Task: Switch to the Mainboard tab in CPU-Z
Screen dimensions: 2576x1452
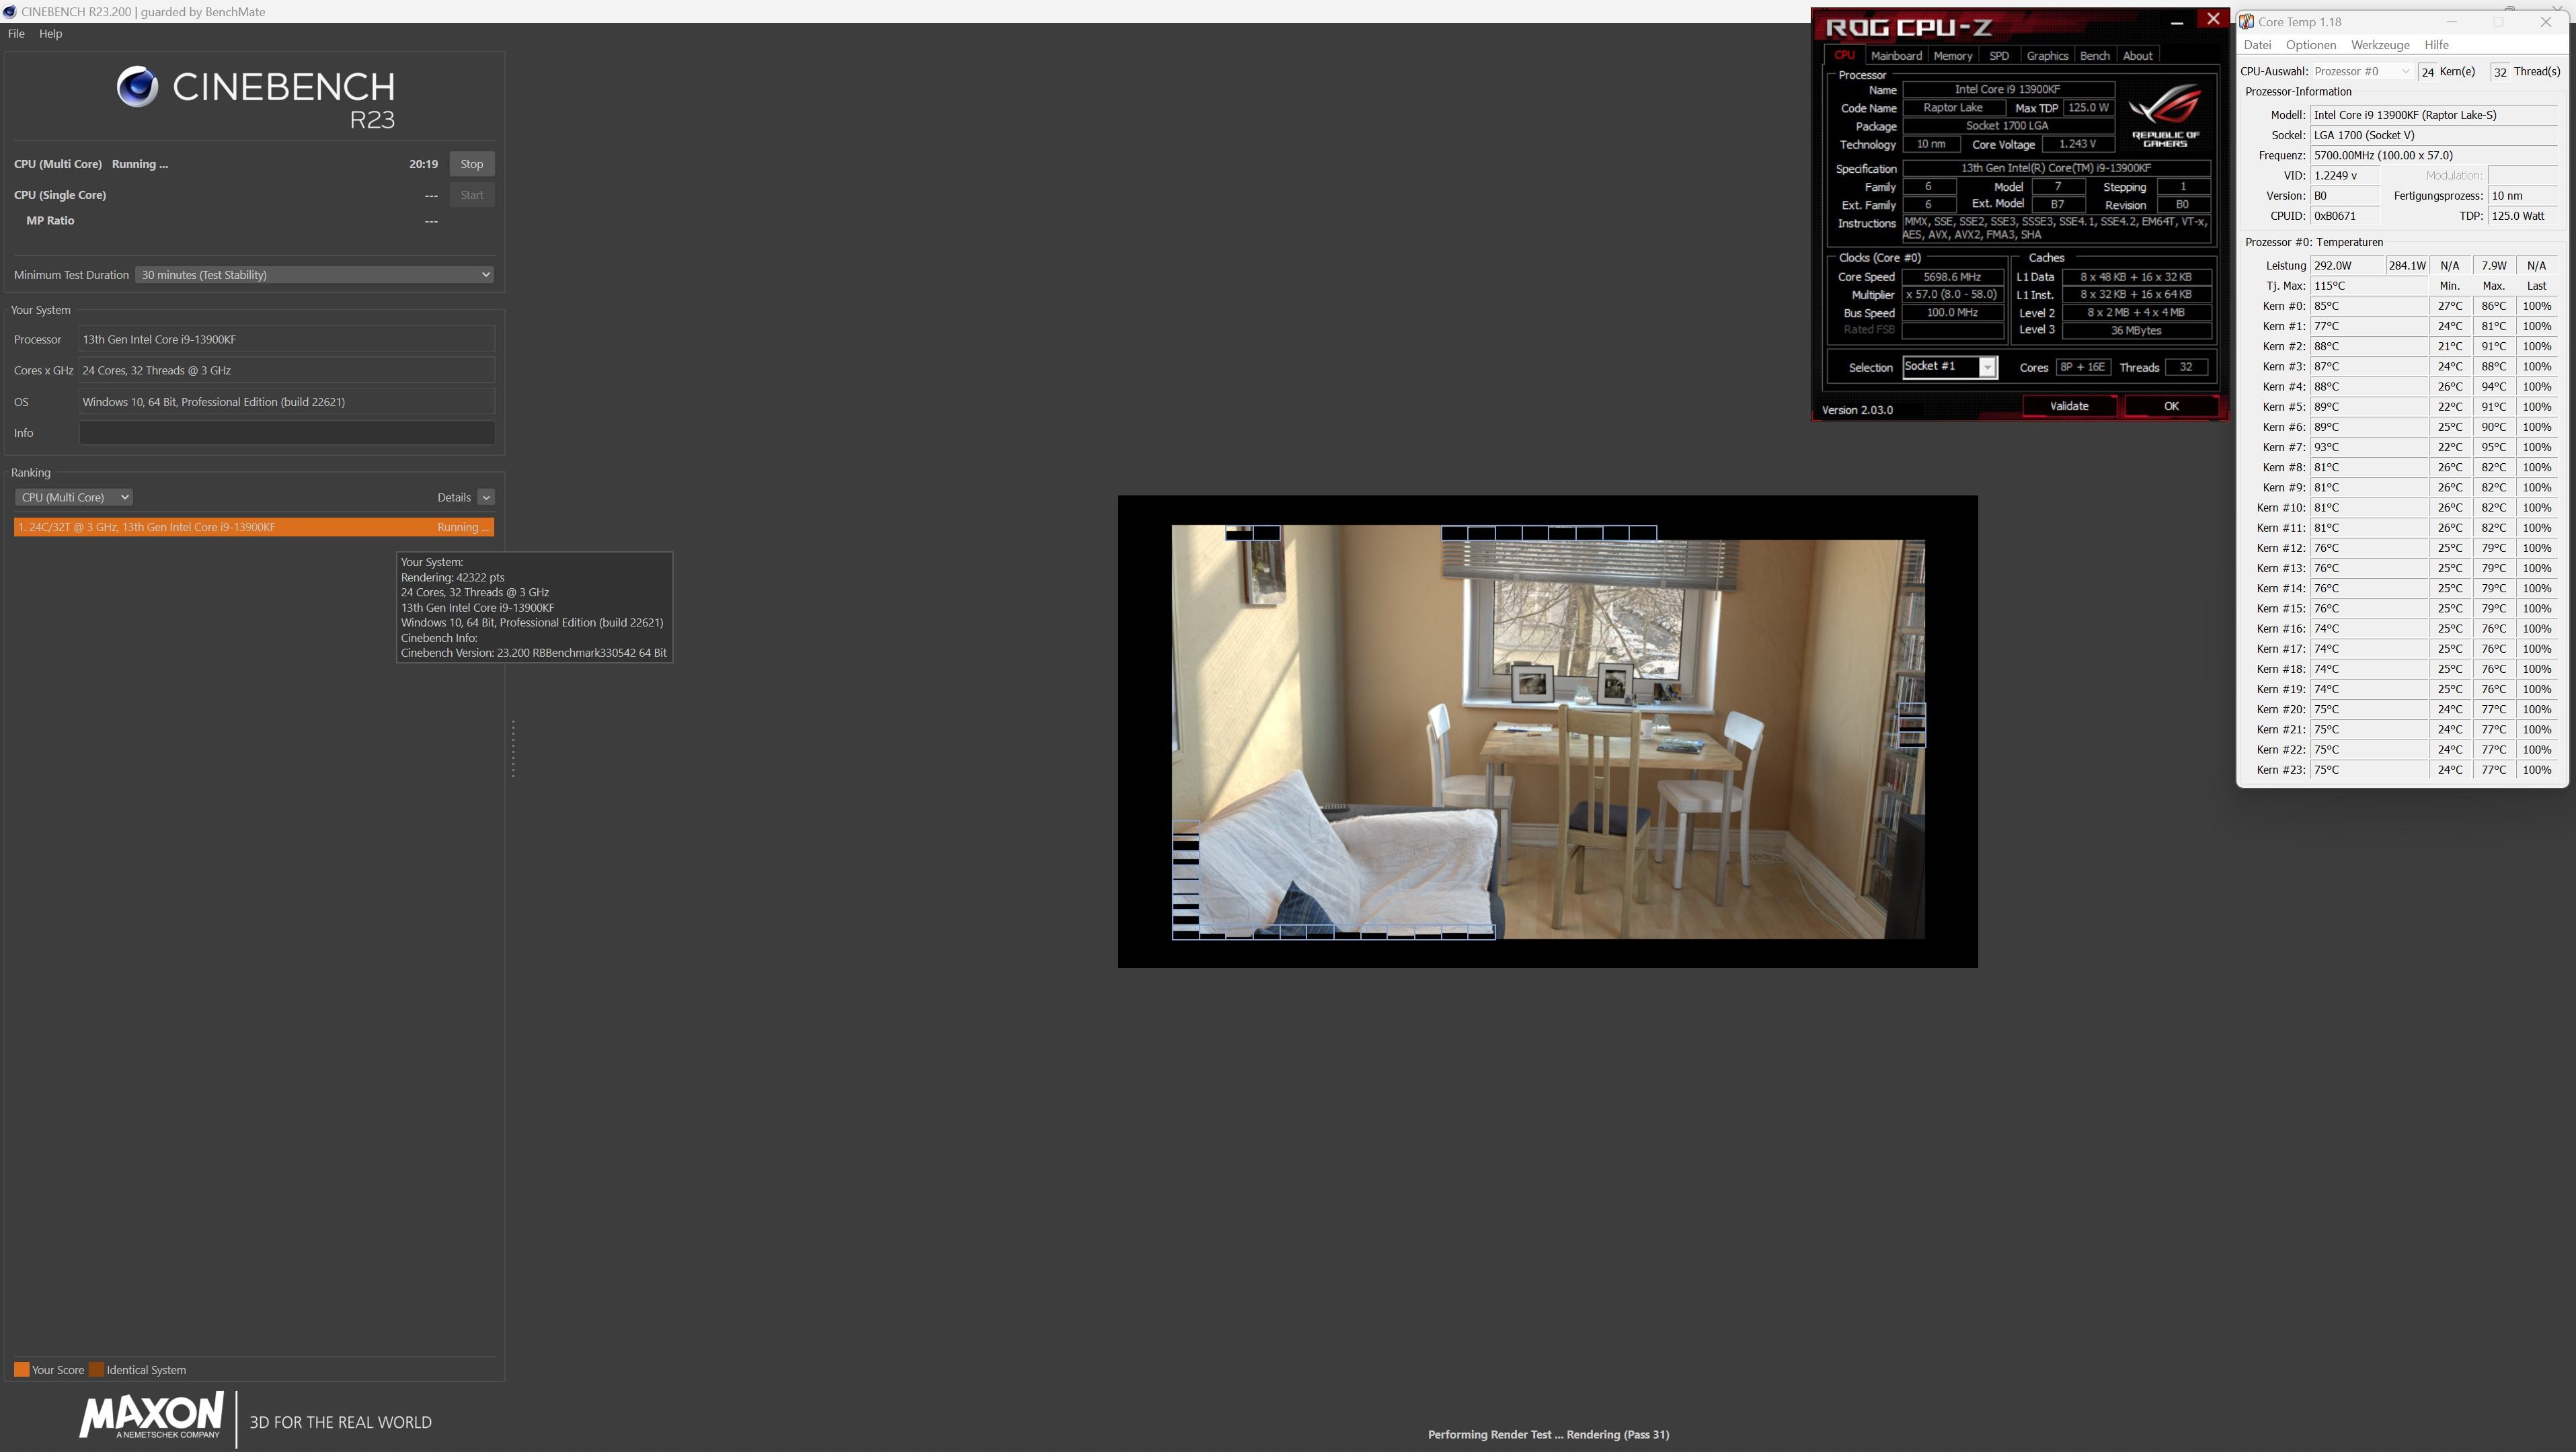Action: pos(1895,56)
